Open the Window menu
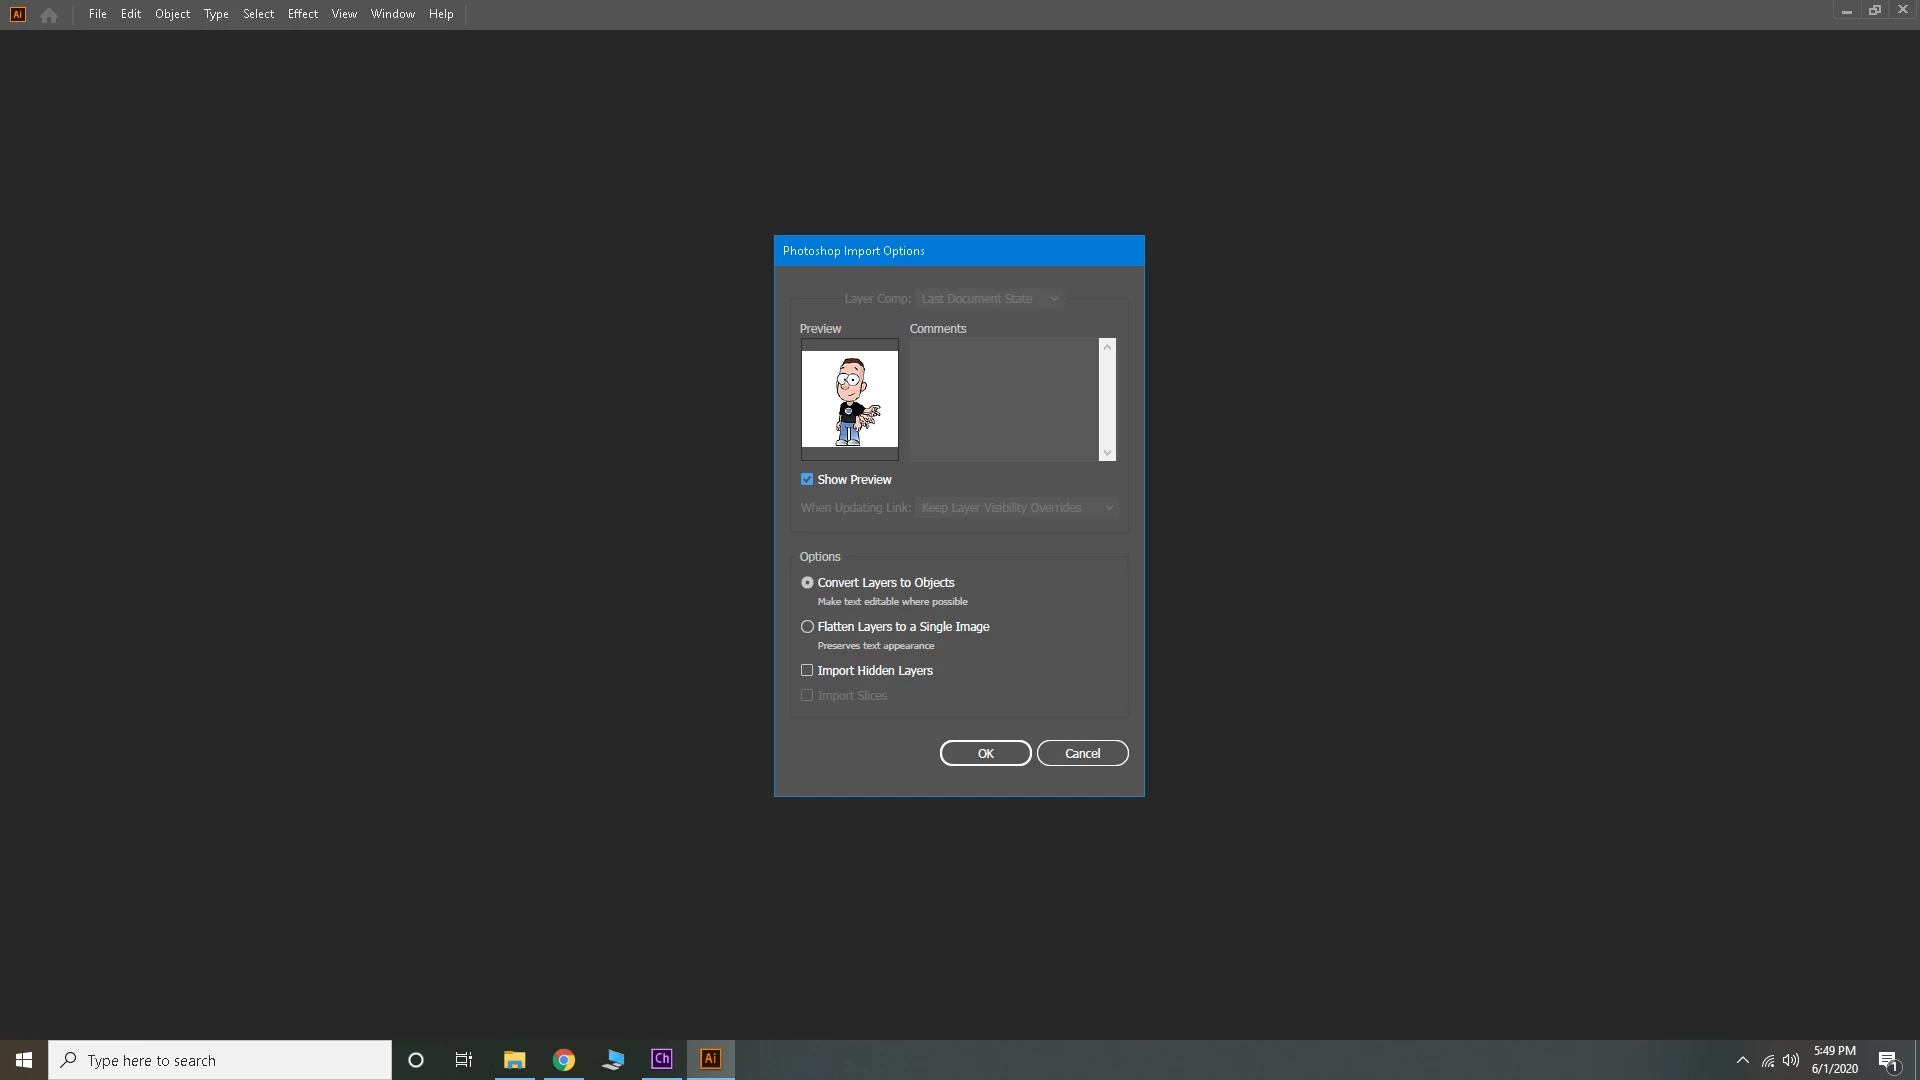The image size is (1920, 1080). tap(392, 14)
